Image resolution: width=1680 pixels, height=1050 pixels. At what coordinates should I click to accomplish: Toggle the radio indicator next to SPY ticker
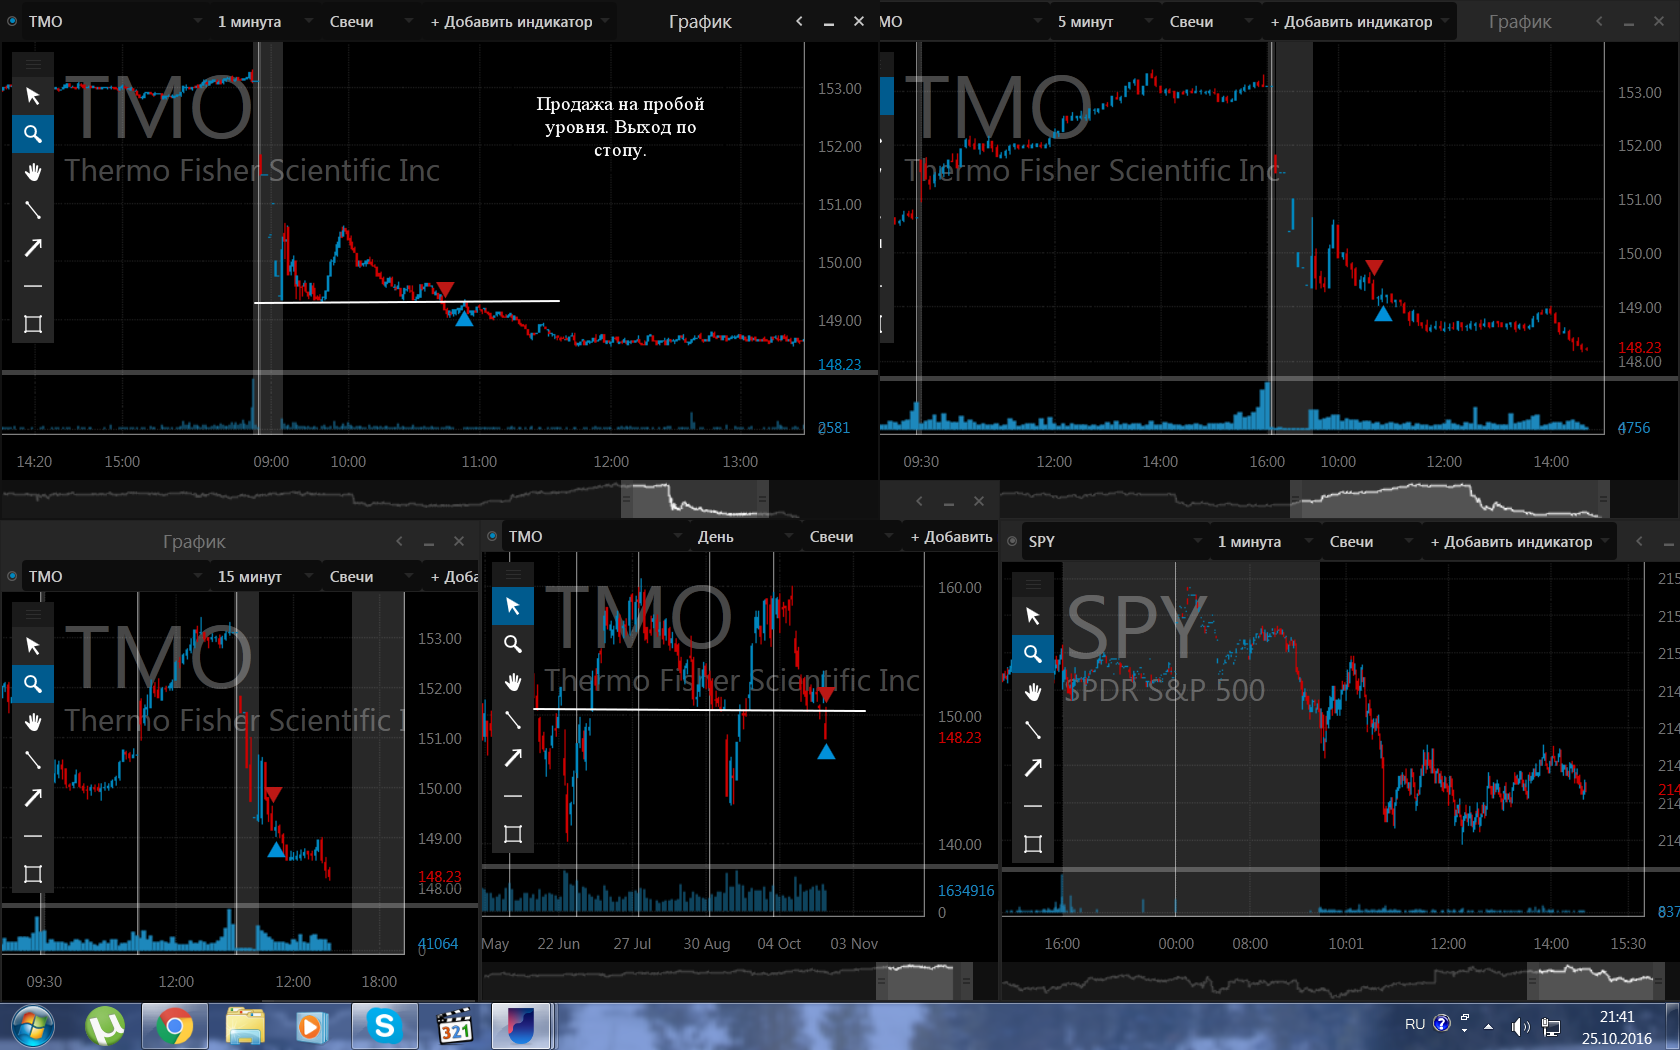tap(1012, 541)
